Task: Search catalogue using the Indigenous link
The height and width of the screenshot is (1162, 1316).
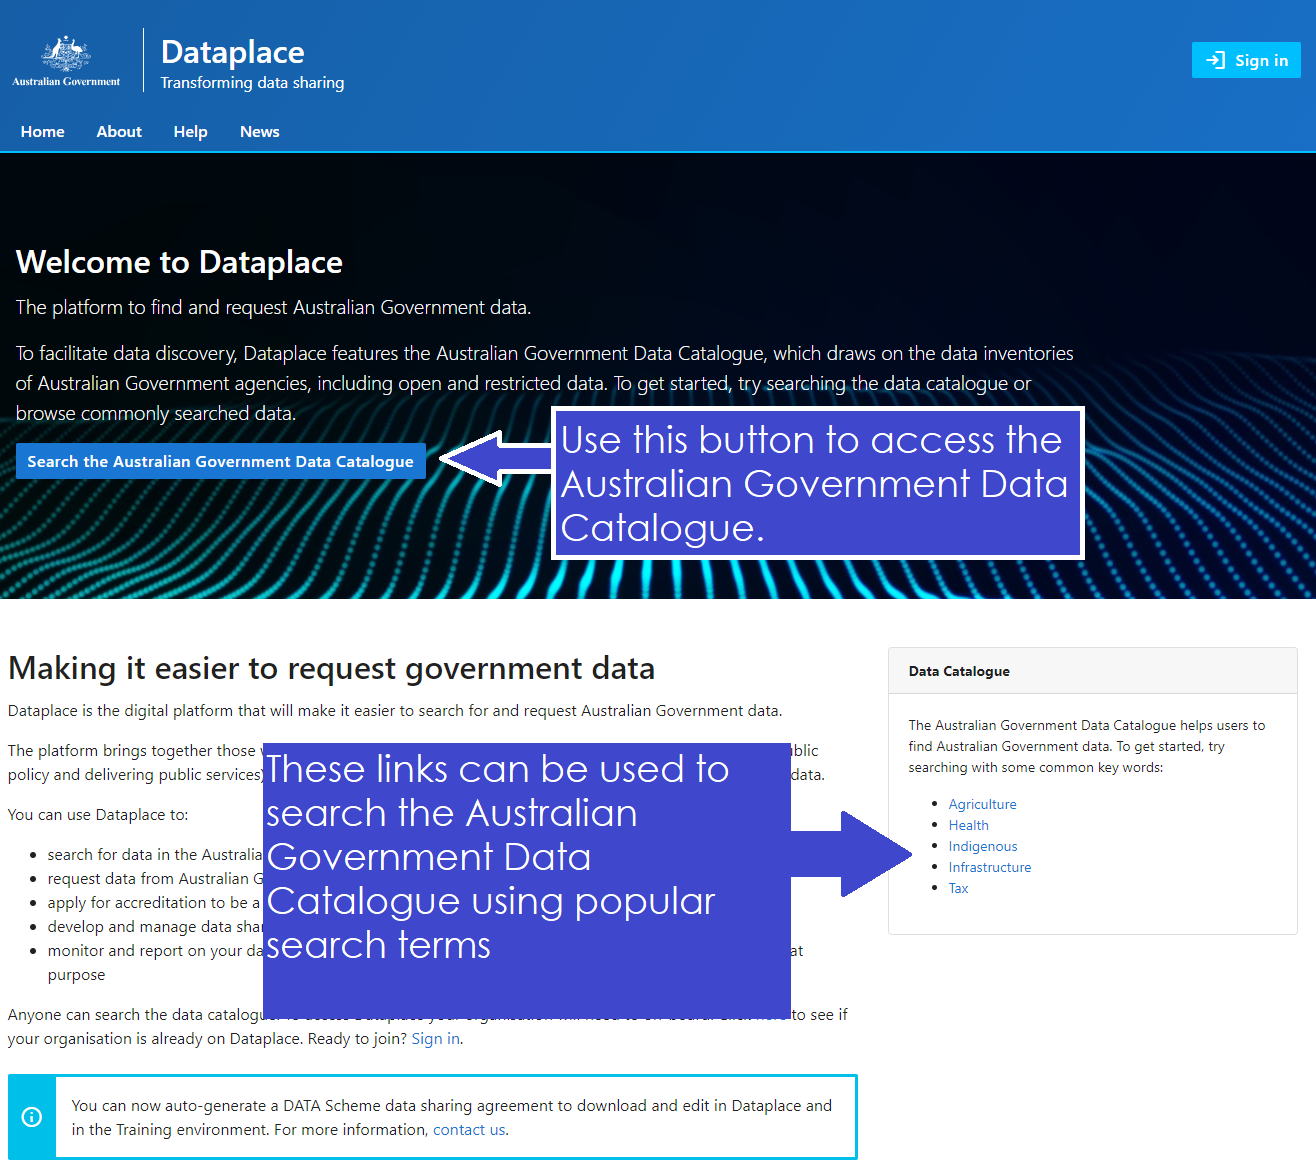Action: click(983, 846)
